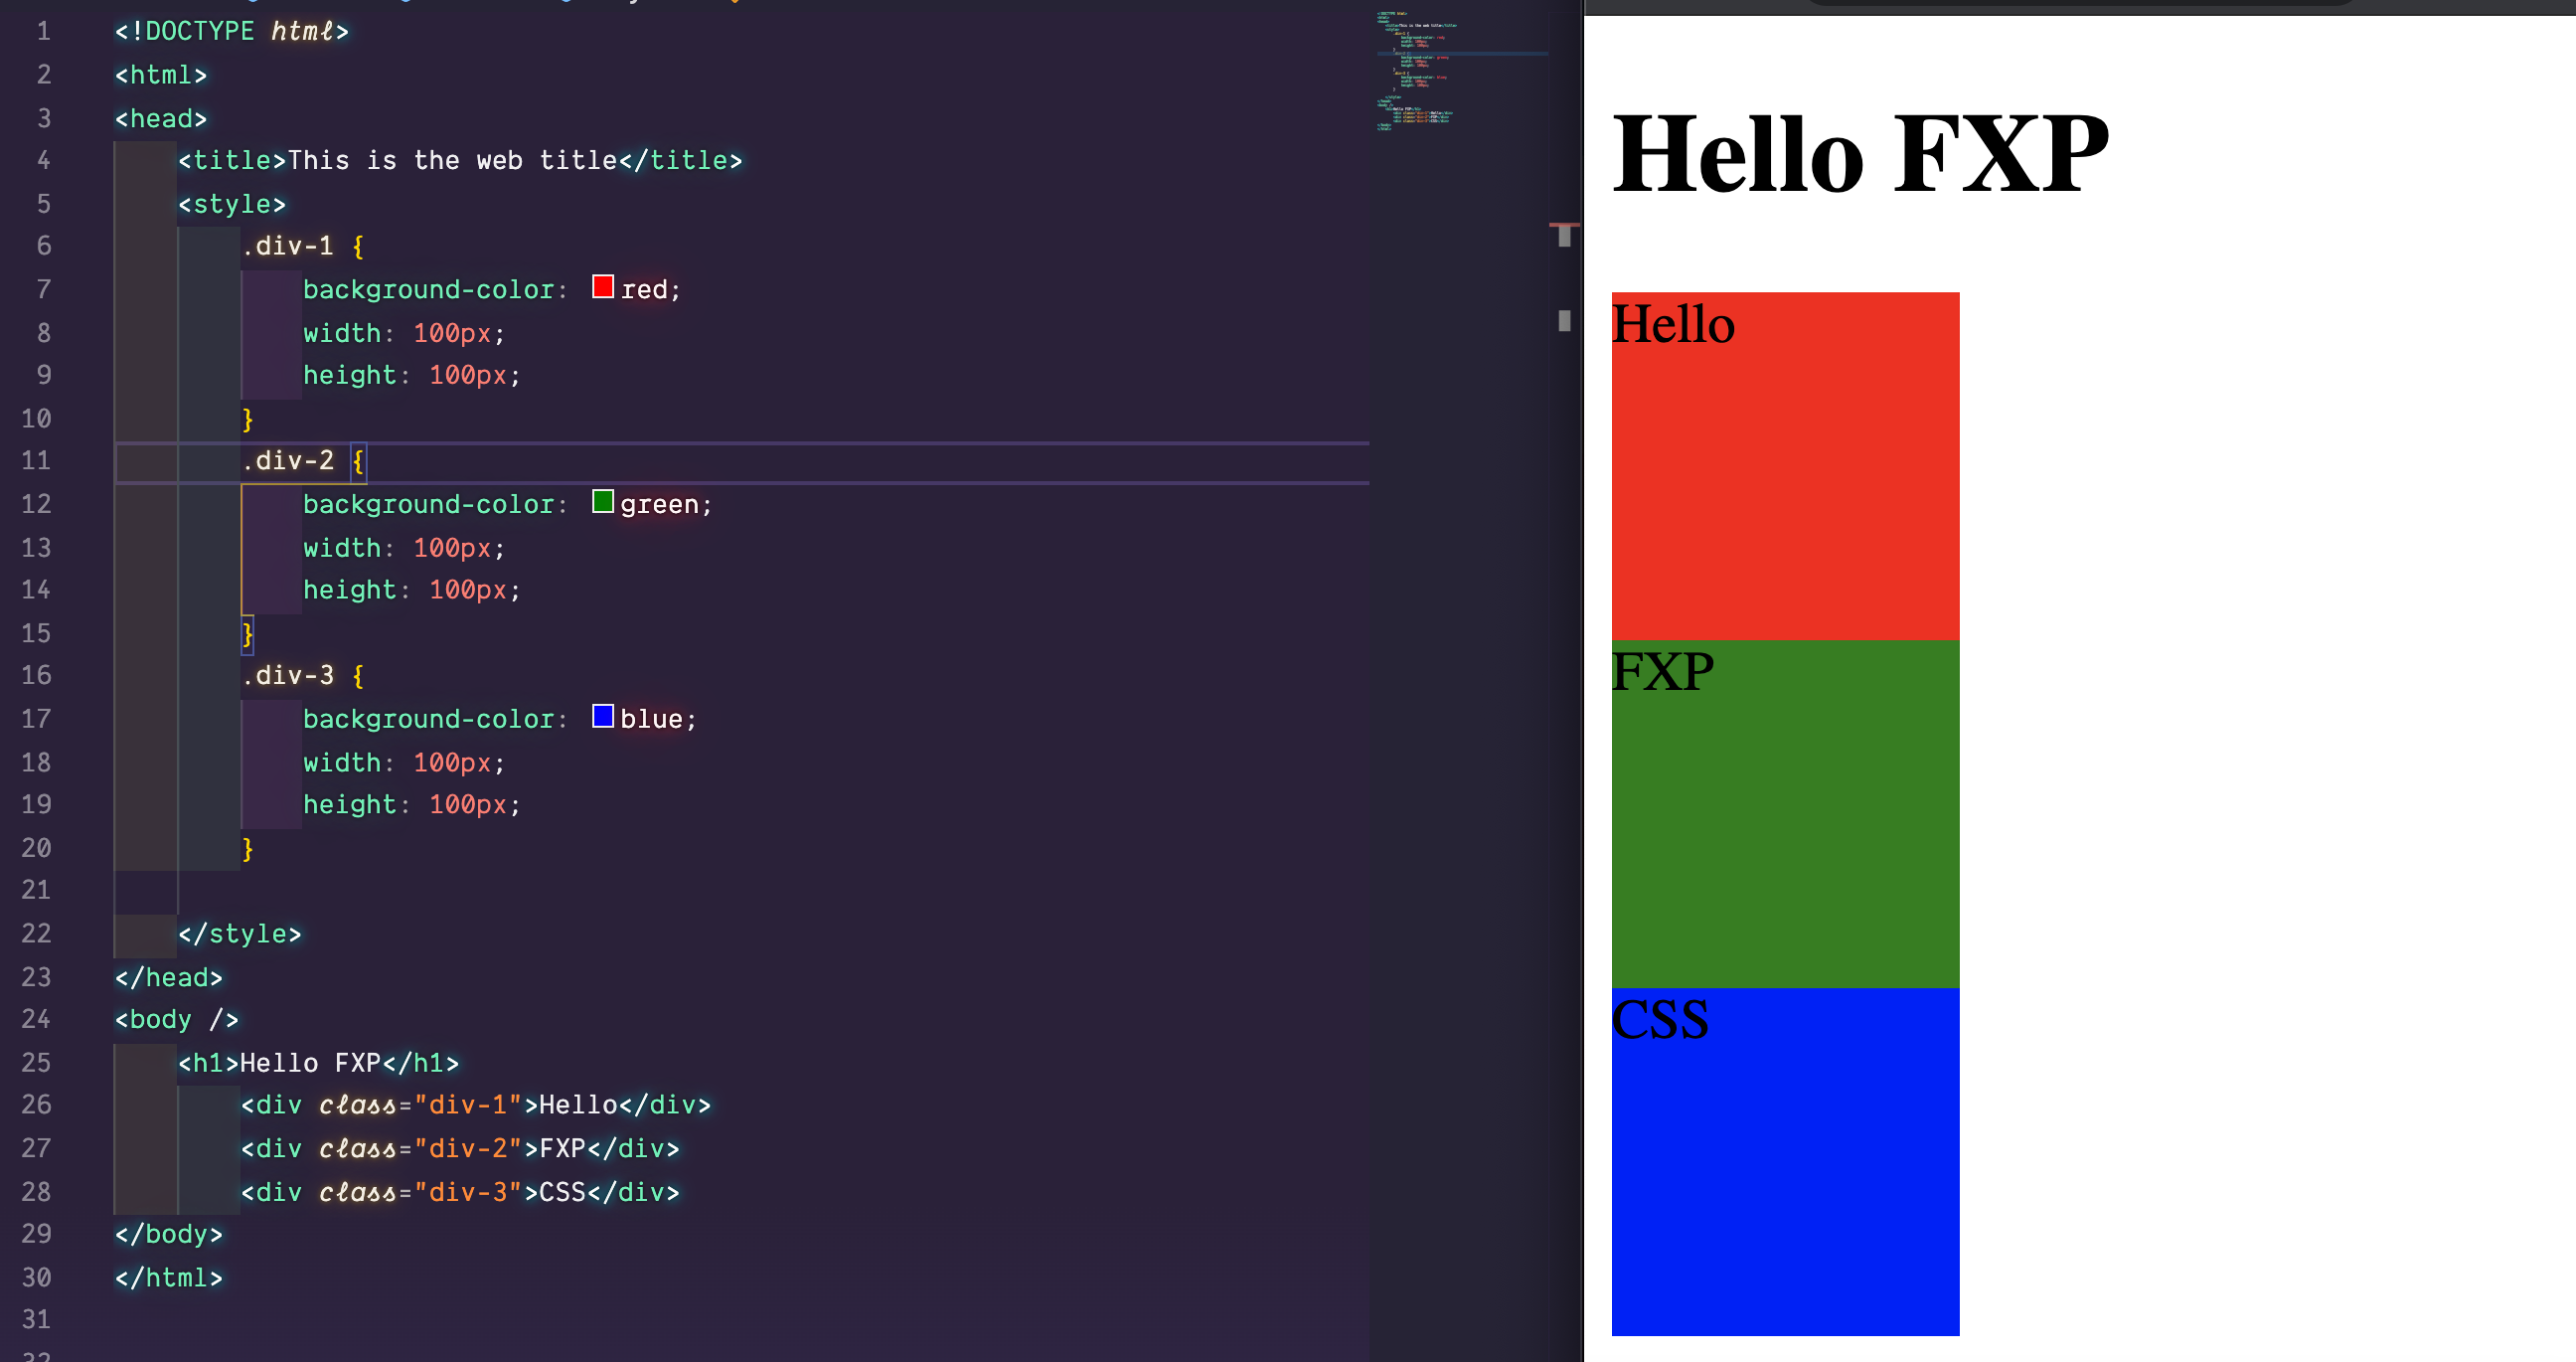Click the Hello FXP heading in the preview
The height and width of the screenshot is (1362, 2576).
point(1862,155)
